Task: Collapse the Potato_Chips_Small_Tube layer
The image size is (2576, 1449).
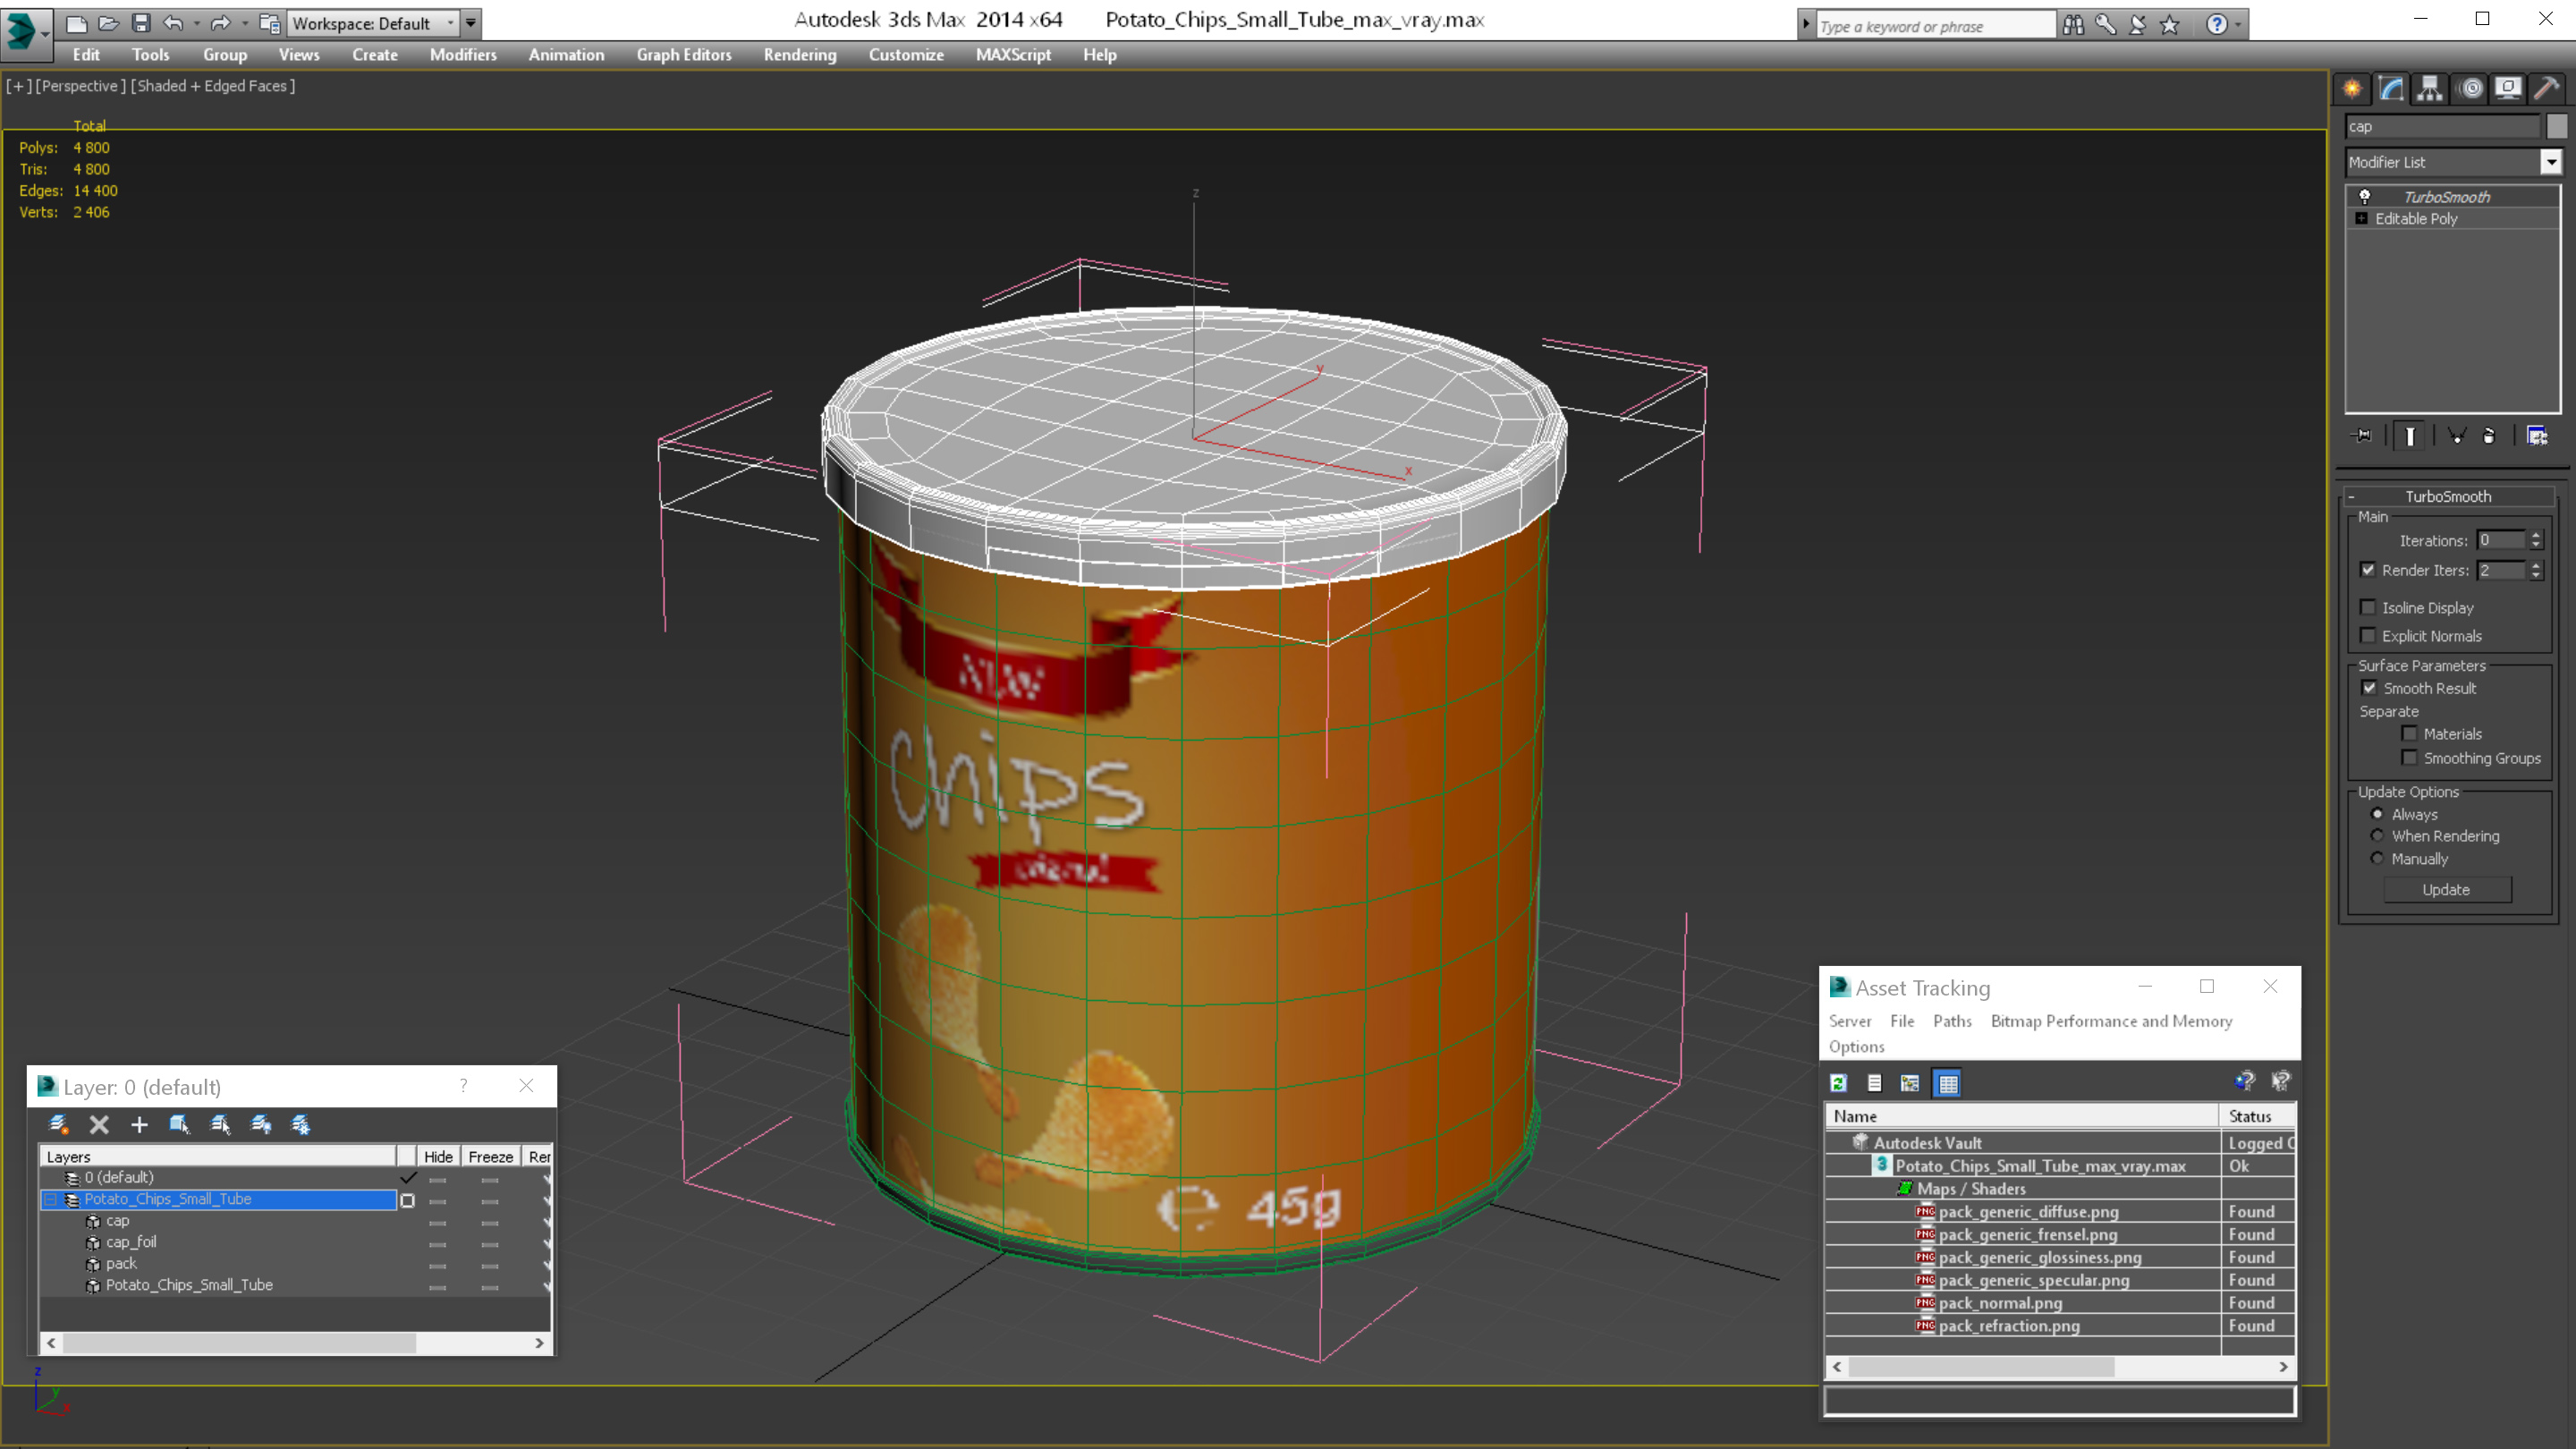Action: [x=49, y=1199]
